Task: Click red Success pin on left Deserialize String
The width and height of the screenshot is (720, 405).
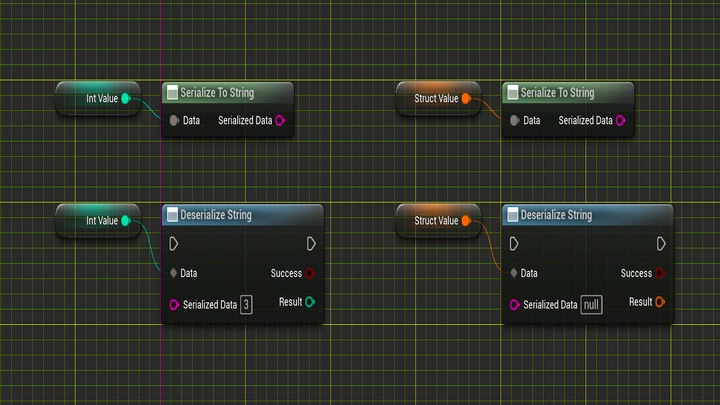Action: point(310,273)
